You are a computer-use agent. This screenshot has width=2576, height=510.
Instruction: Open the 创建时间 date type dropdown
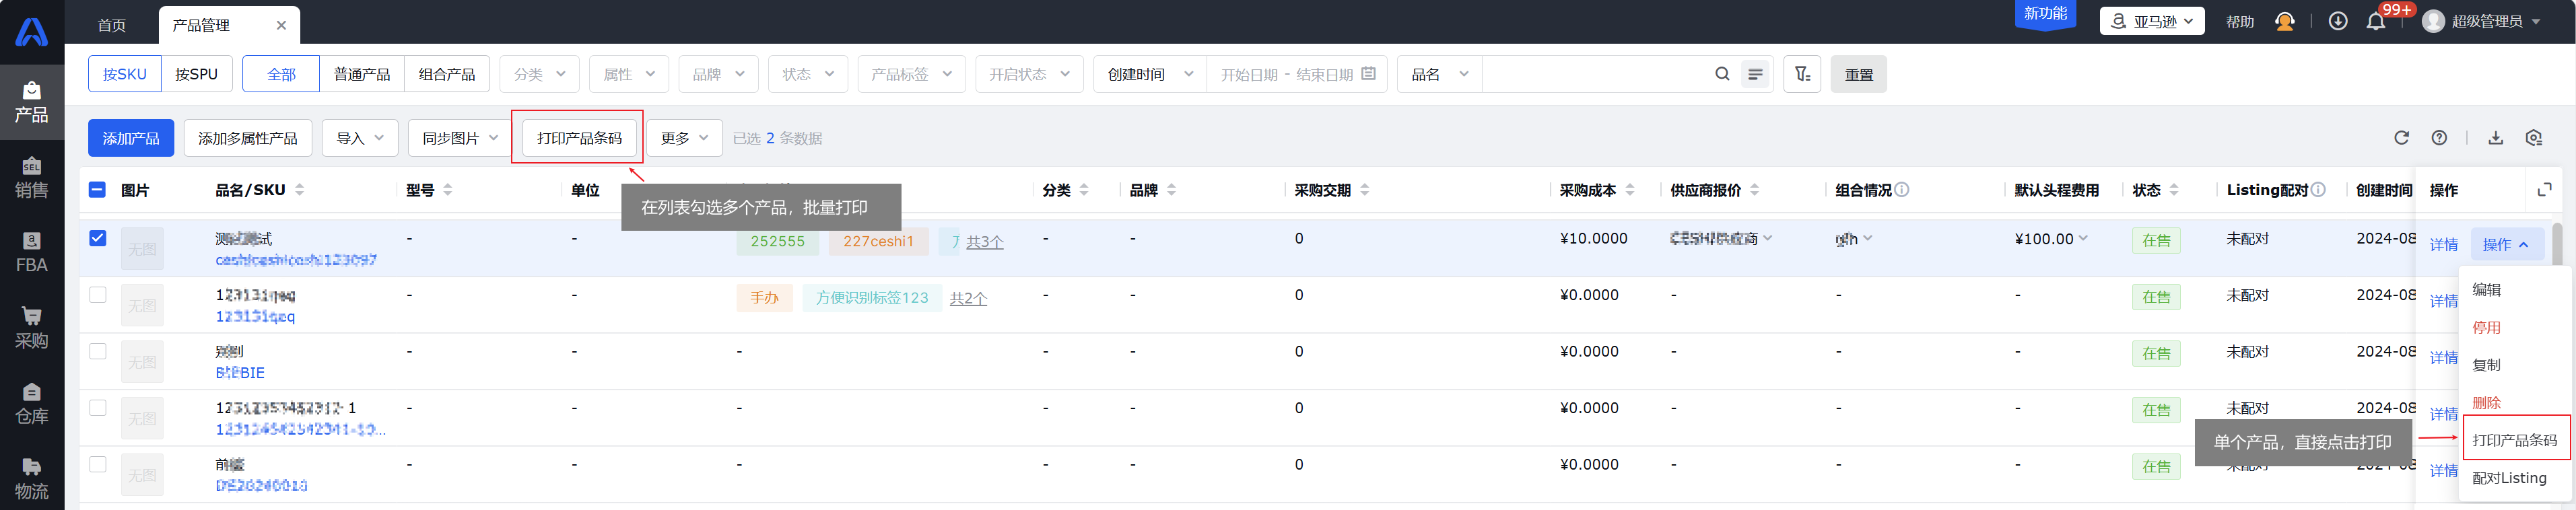coord(1150,74)
